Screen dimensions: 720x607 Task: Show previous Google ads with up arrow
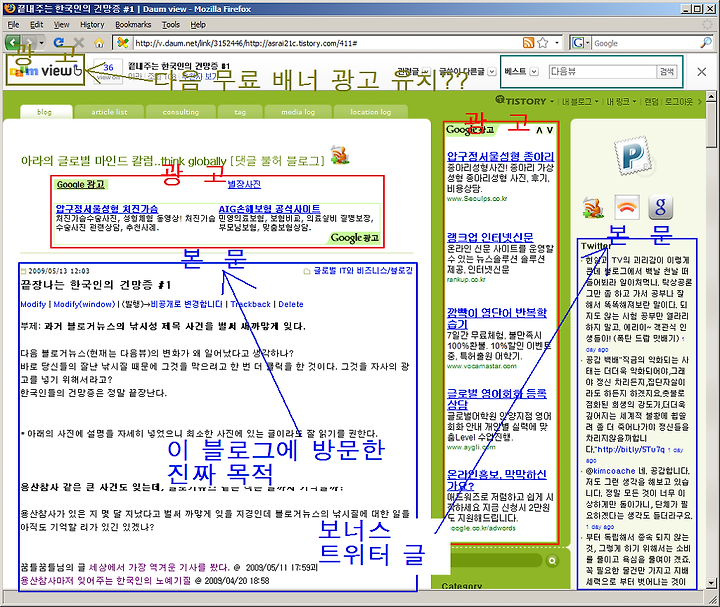(539, 130)
